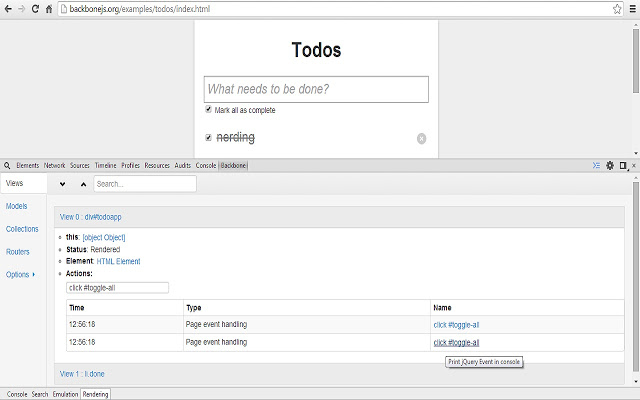
Task: Delete the nerding todo item
Action: click(421, 139)
